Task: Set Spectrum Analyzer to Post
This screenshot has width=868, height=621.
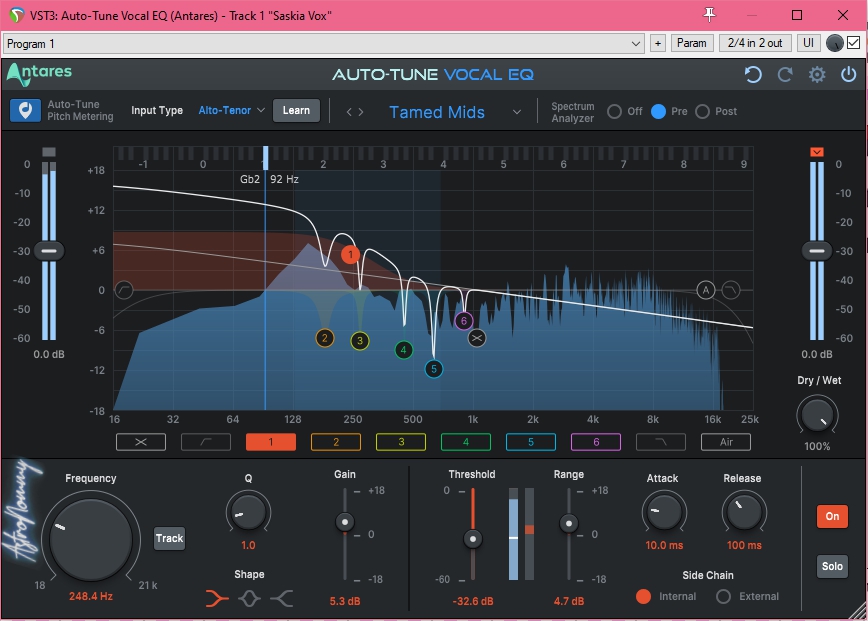Action: (702, 111)
